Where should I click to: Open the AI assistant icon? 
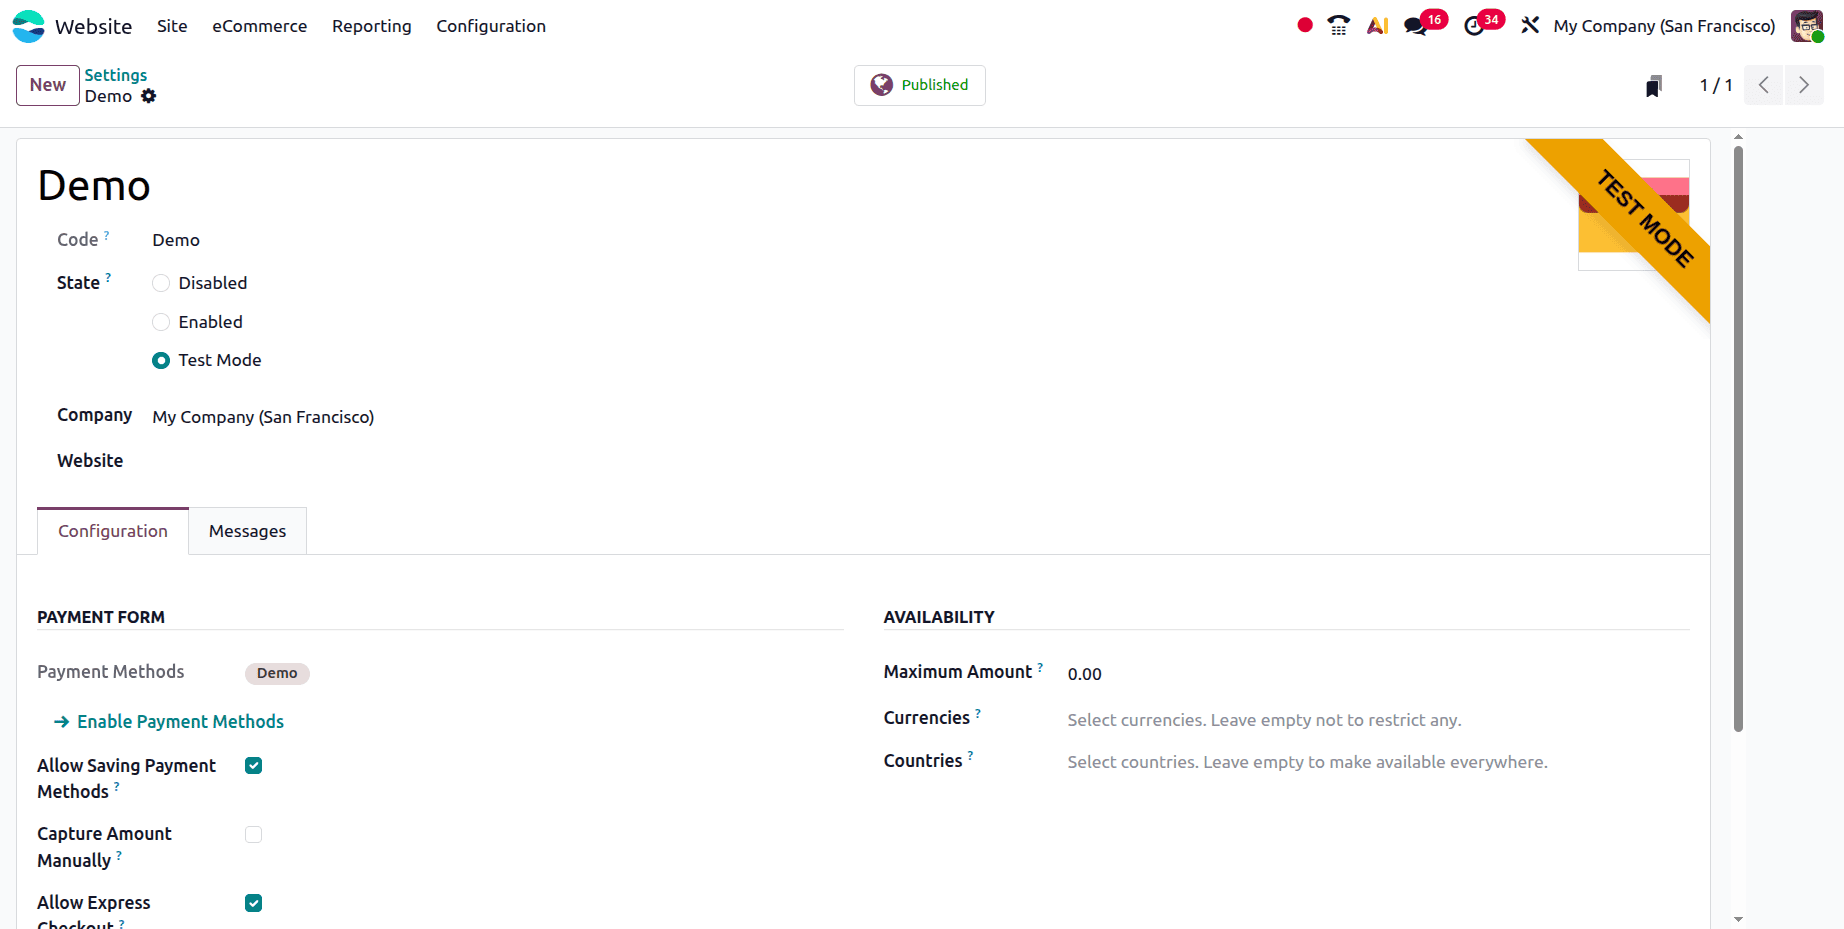click(1378, 26)
